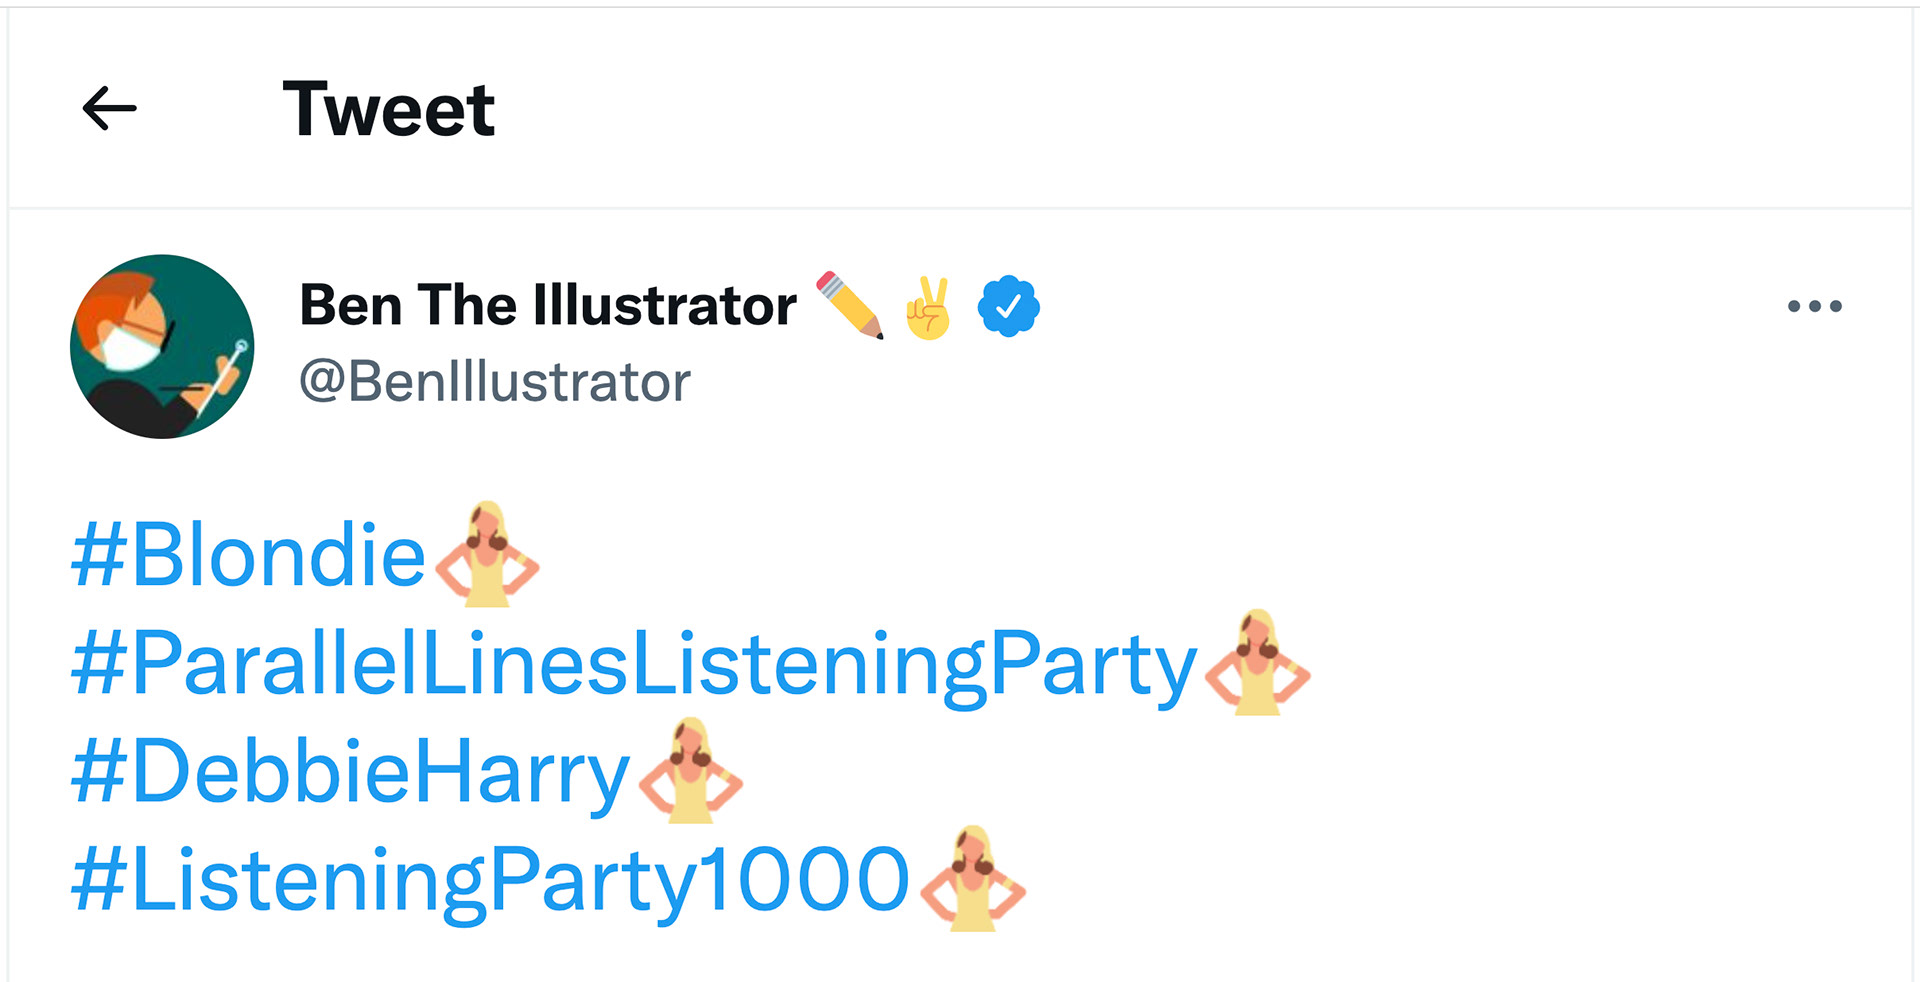The height and width of the screenshot is (982, 1920).
Task: Open the #ListeningParty1000 hashtag
Action: point(490,880)
